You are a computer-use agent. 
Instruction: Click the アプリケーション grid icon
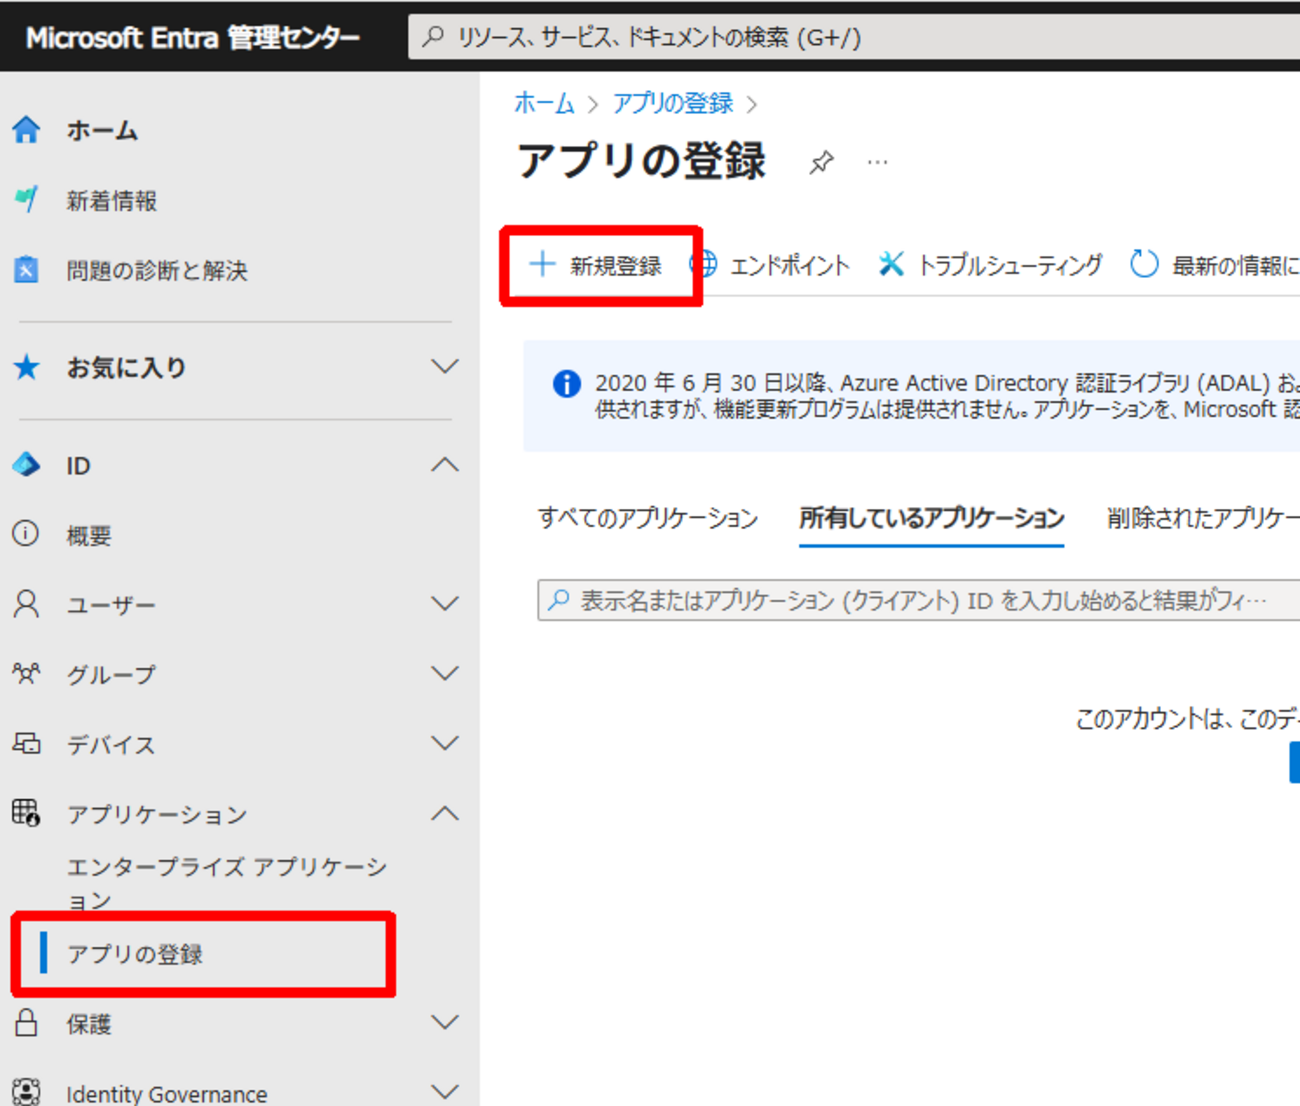click(26, 813)
